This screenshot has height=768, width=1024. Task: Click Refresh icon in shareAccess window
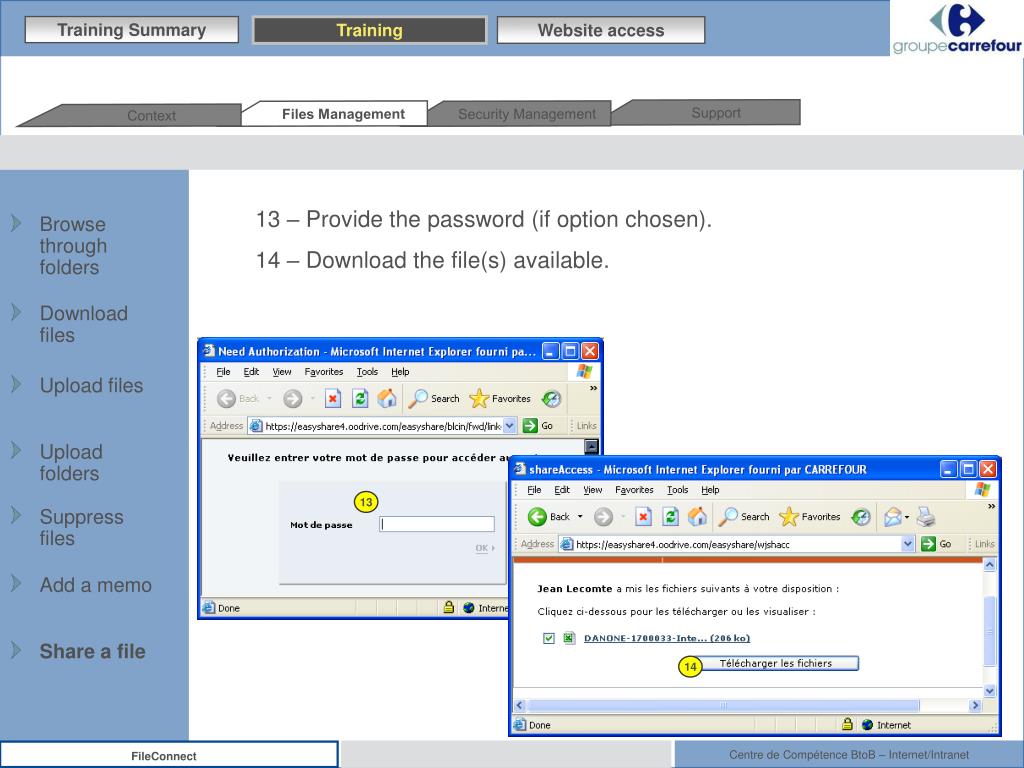pyautogui.click(x=671, y=517)
